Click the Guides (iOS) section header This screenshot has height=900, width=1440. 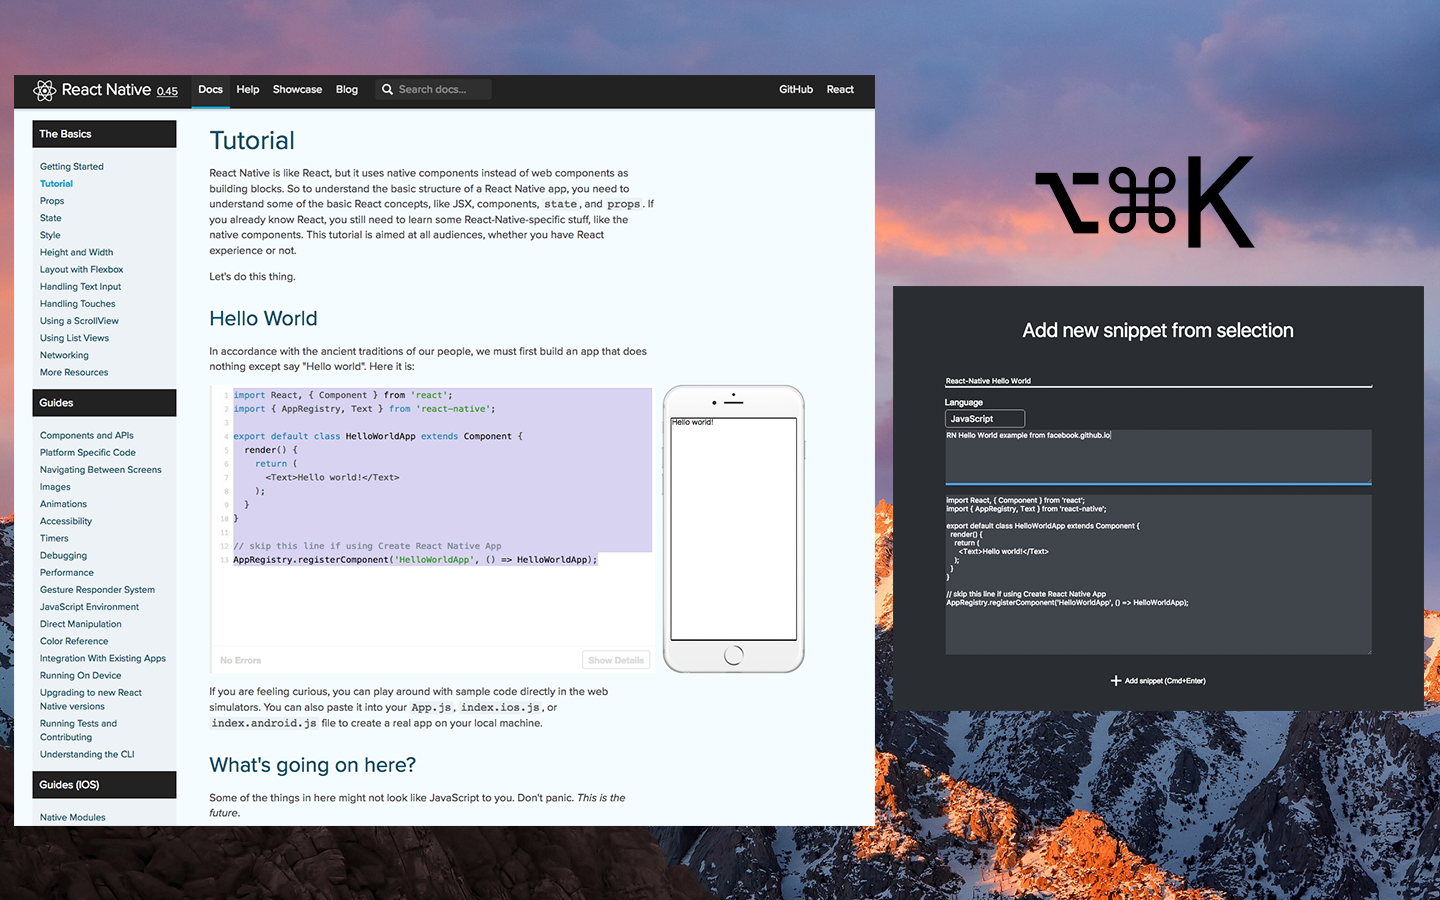coord(104,785)
